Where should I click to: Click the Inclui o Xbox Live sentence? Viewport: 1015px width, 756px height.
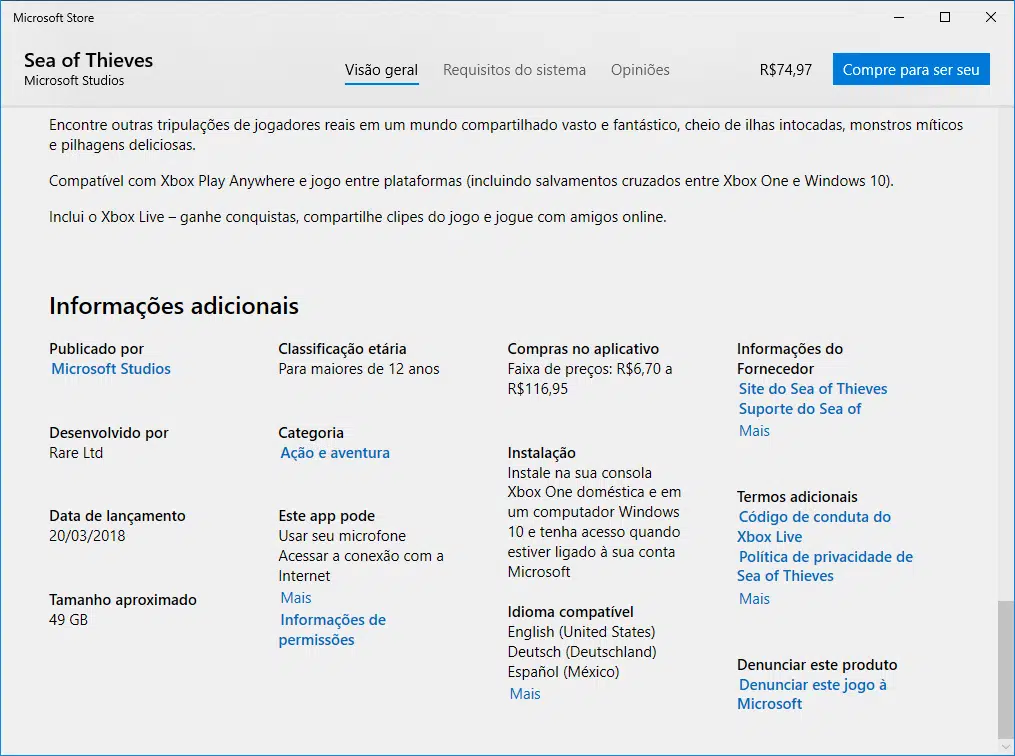coord(357,217)
